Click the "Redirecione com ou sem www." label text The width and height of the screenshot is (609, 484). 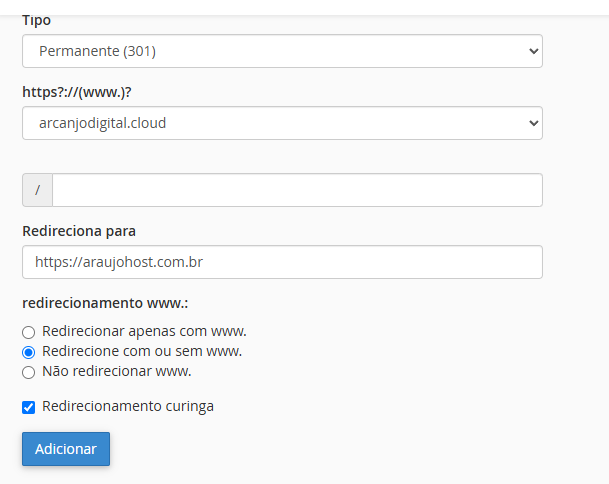coord(142,351)
